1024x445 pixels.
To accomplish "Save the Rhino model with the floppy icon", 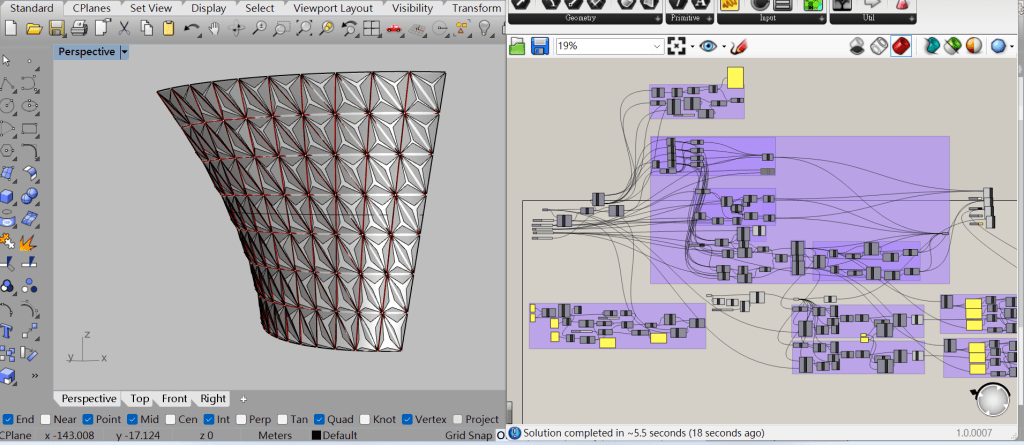I will click(x=57, y=28).
